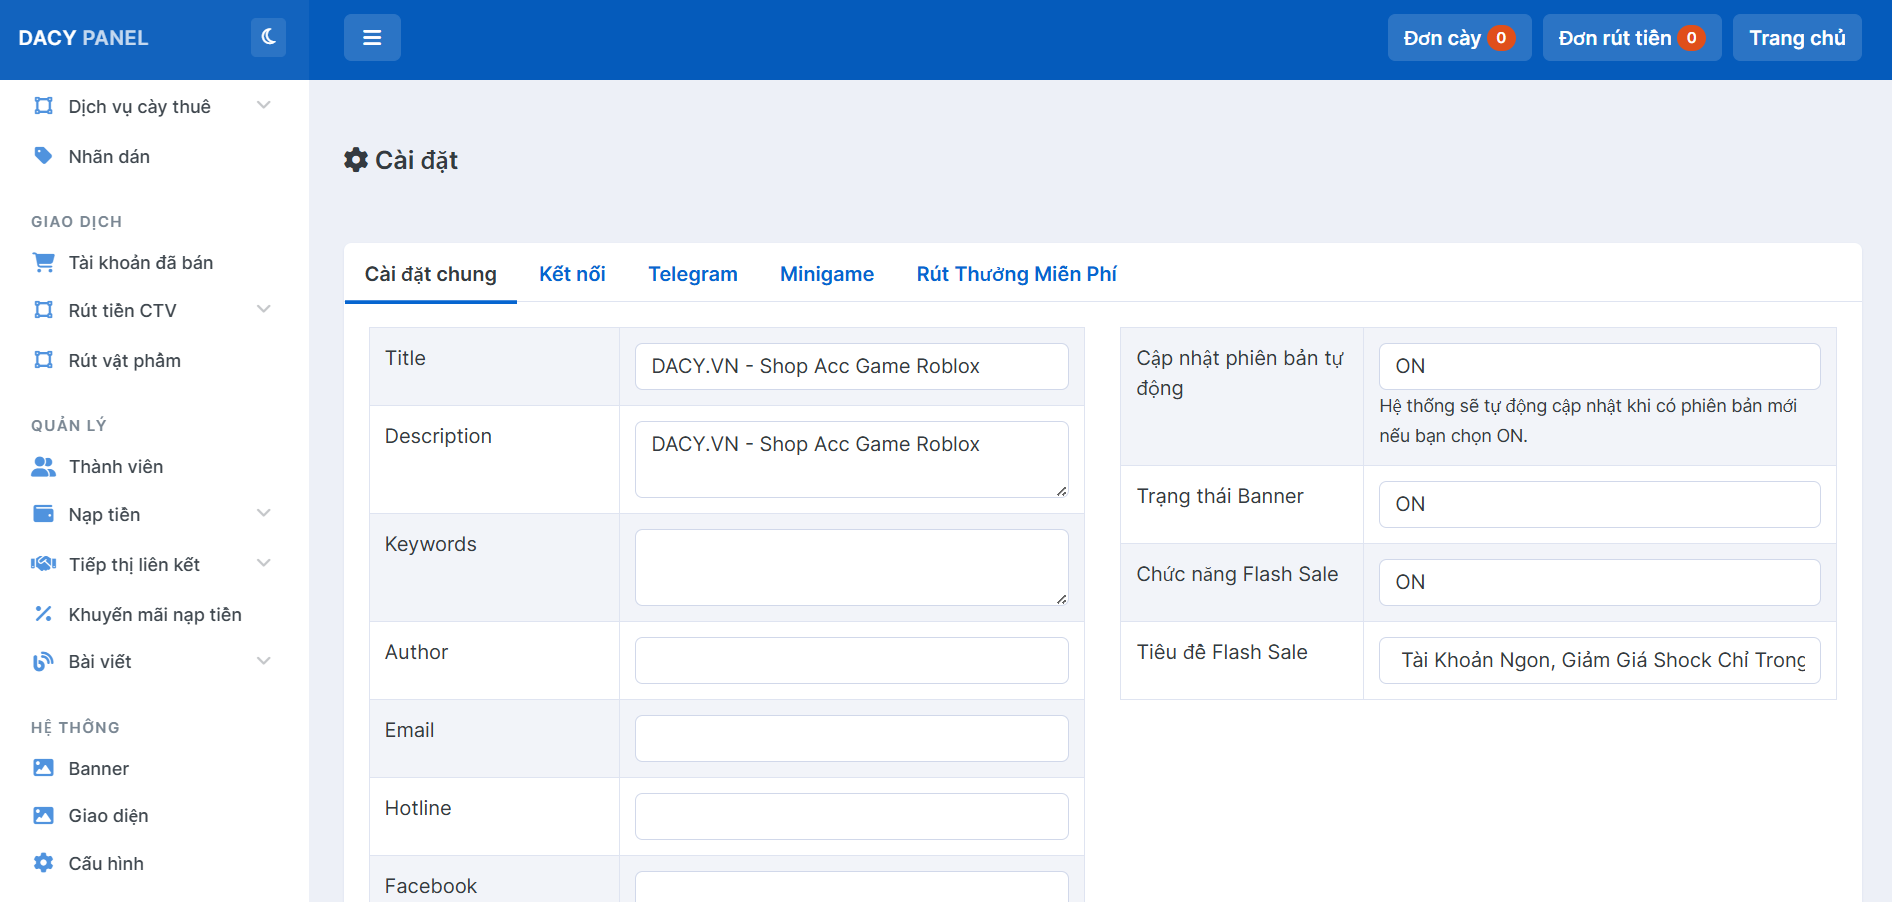Click the Giao diện image icon
Image resolution: width=1892 pixels, height=902 pixels.
(43, 815)
